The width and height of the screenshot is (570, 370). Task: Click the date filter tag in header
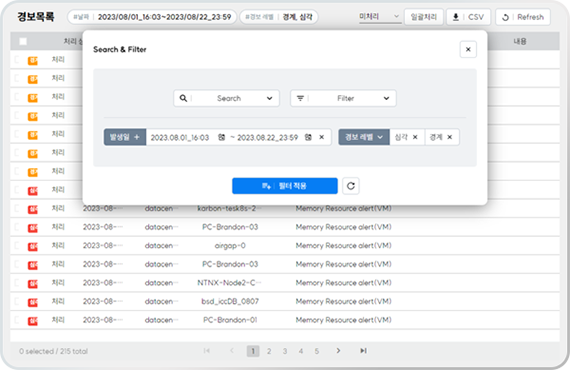point(152,17)
